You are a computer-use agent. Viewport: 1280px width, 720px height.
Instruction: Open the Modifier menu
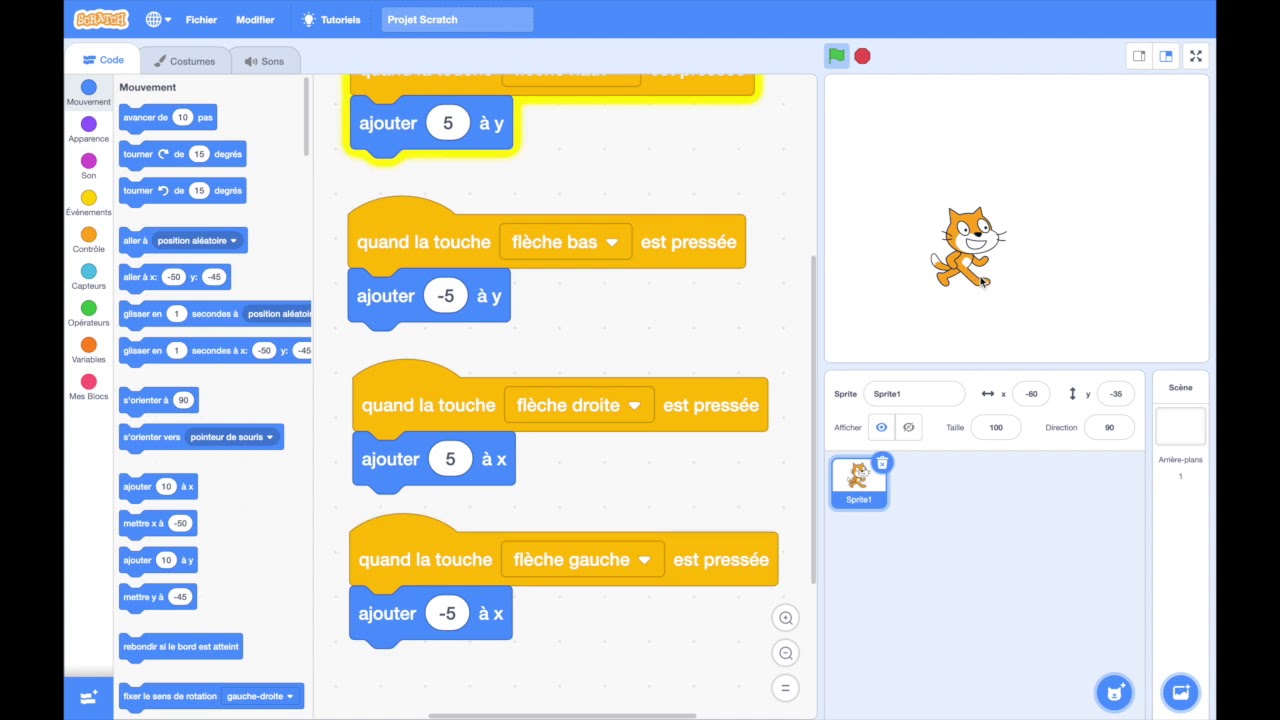pyautogui.click(x=255, y=19)
